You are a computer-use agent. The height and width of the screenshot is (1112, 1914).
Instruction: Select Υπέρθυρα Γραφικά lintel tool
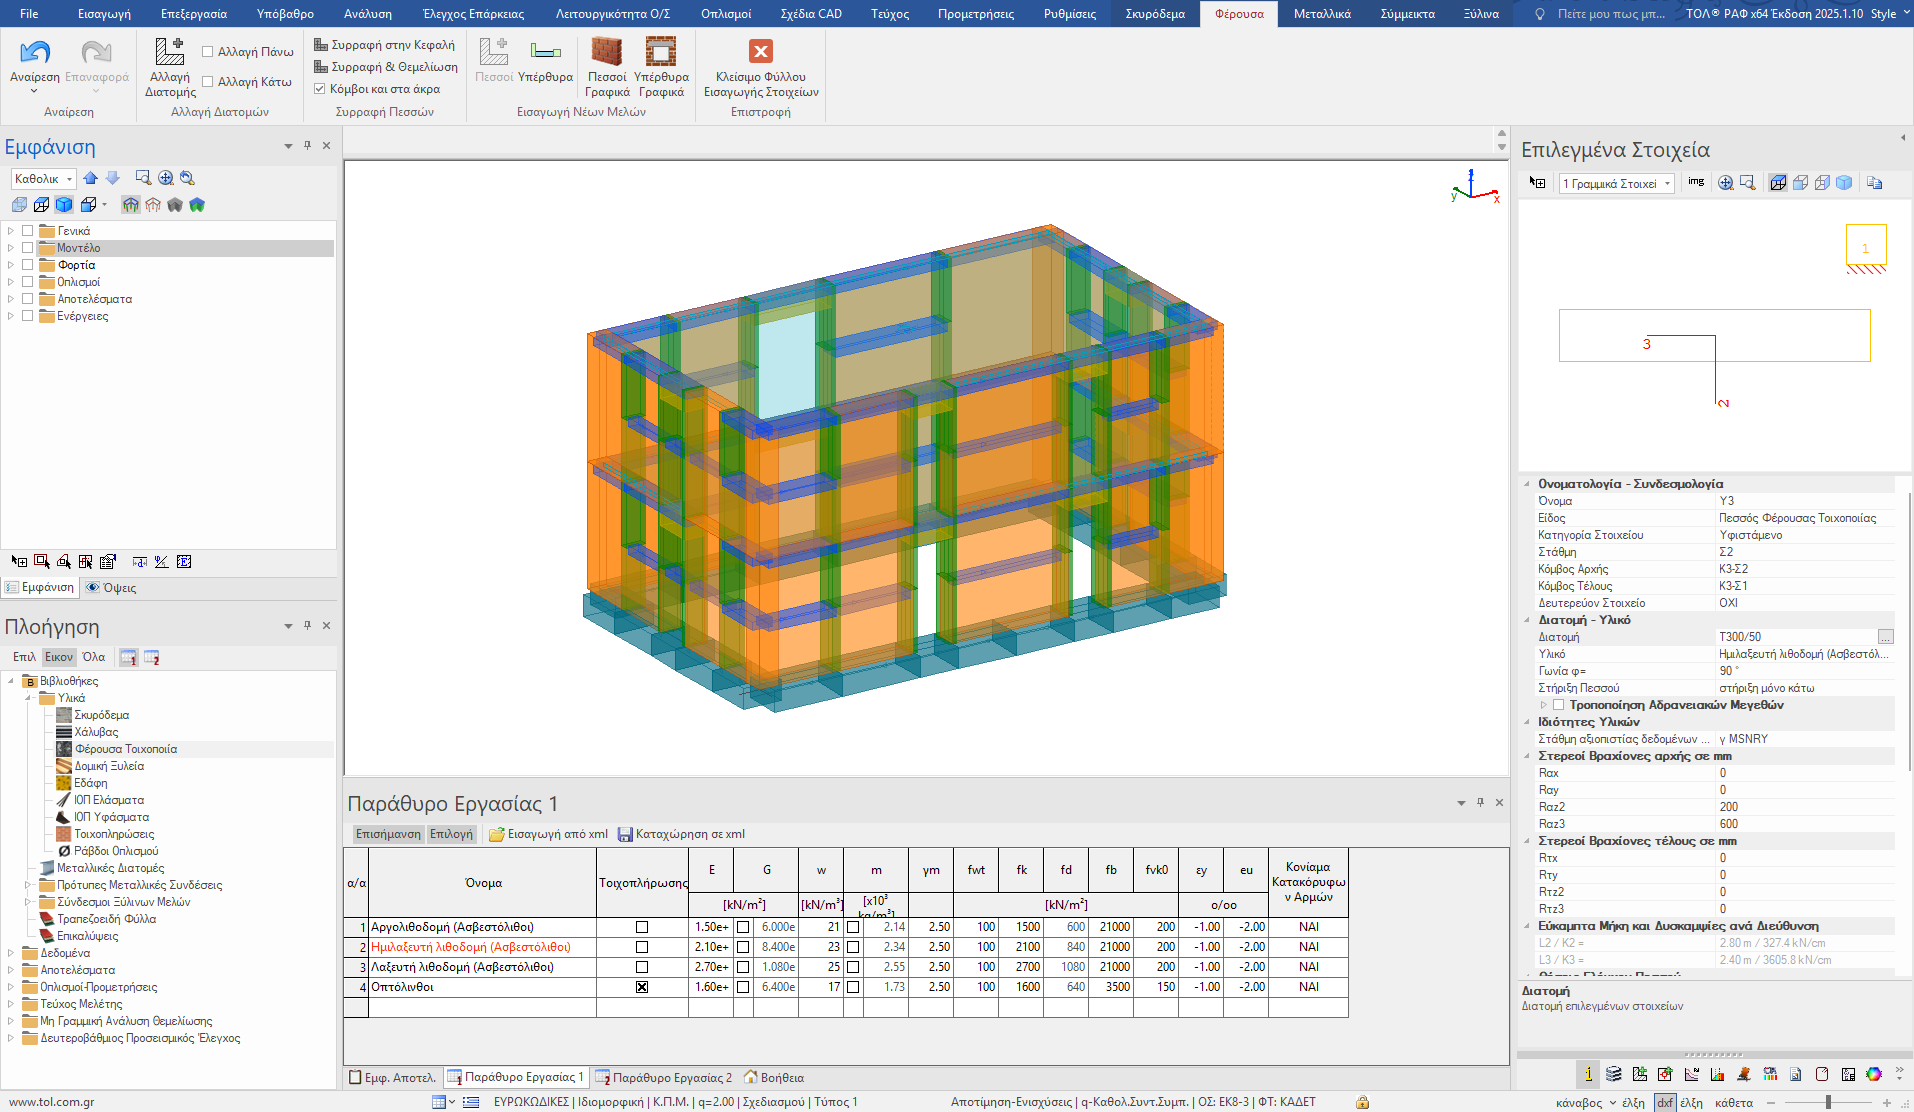click(x=660, y=52)
